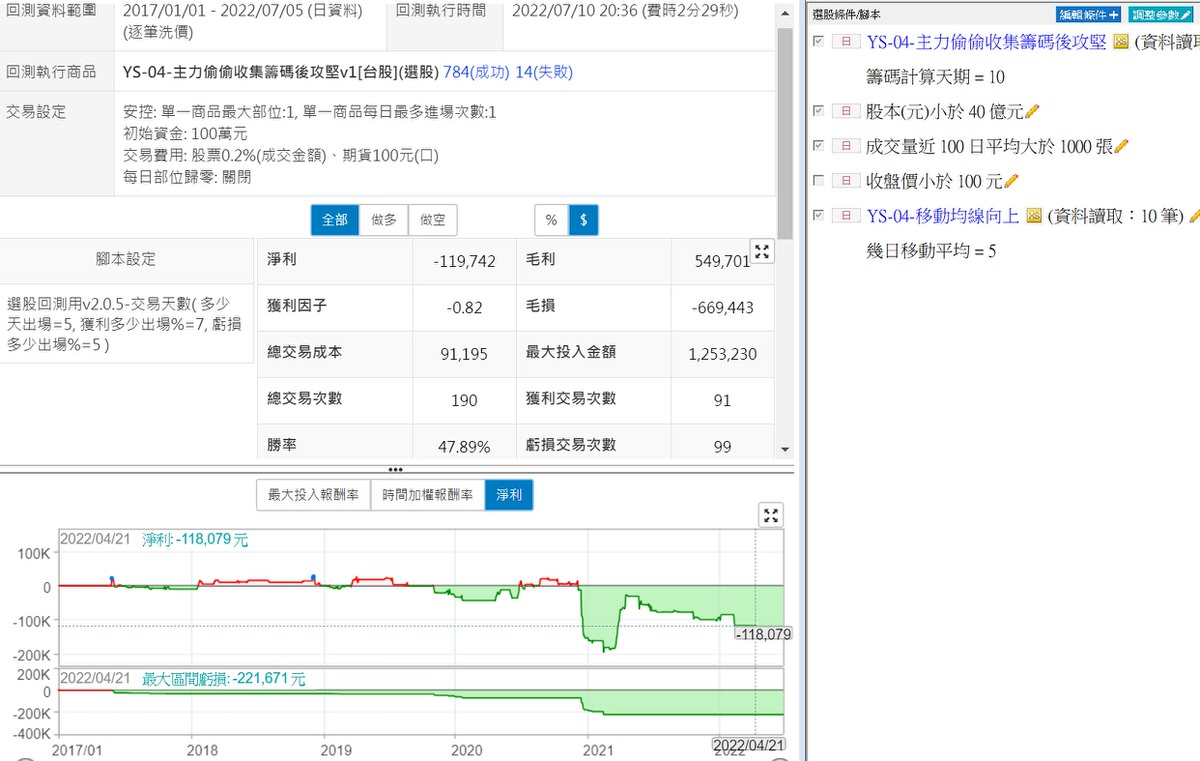Edit the 股本小於 40 億元 condition pencil
1200x761 pixels.
point(1033,111)
